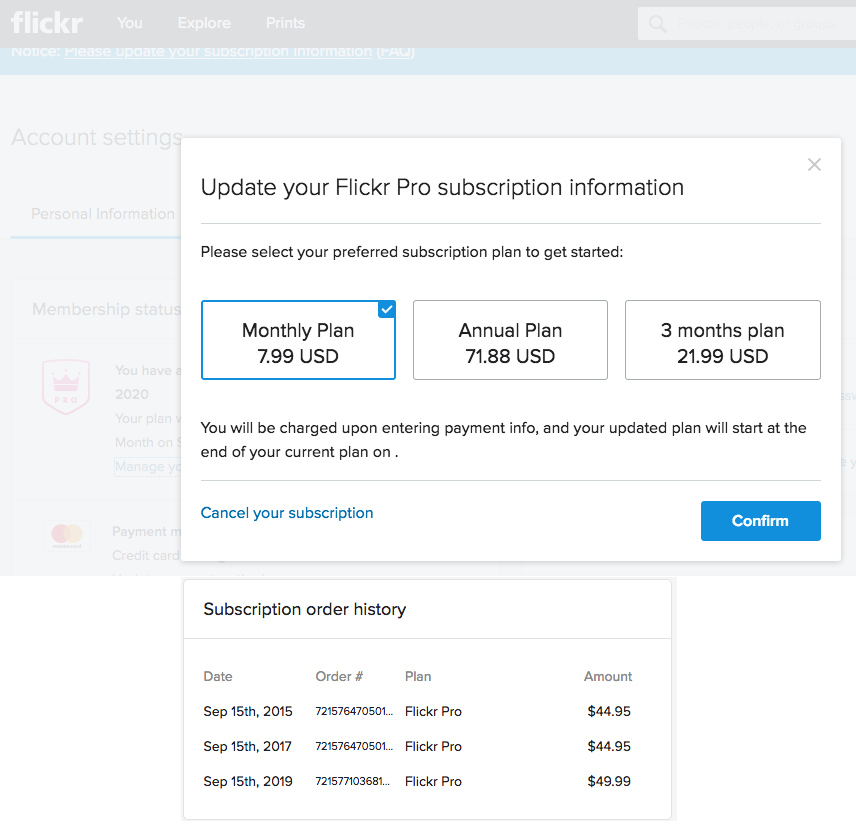The height and width of the screenshot is (826, 856).
Task: Click the Subscription order history heading
Action: pos(305,609)
